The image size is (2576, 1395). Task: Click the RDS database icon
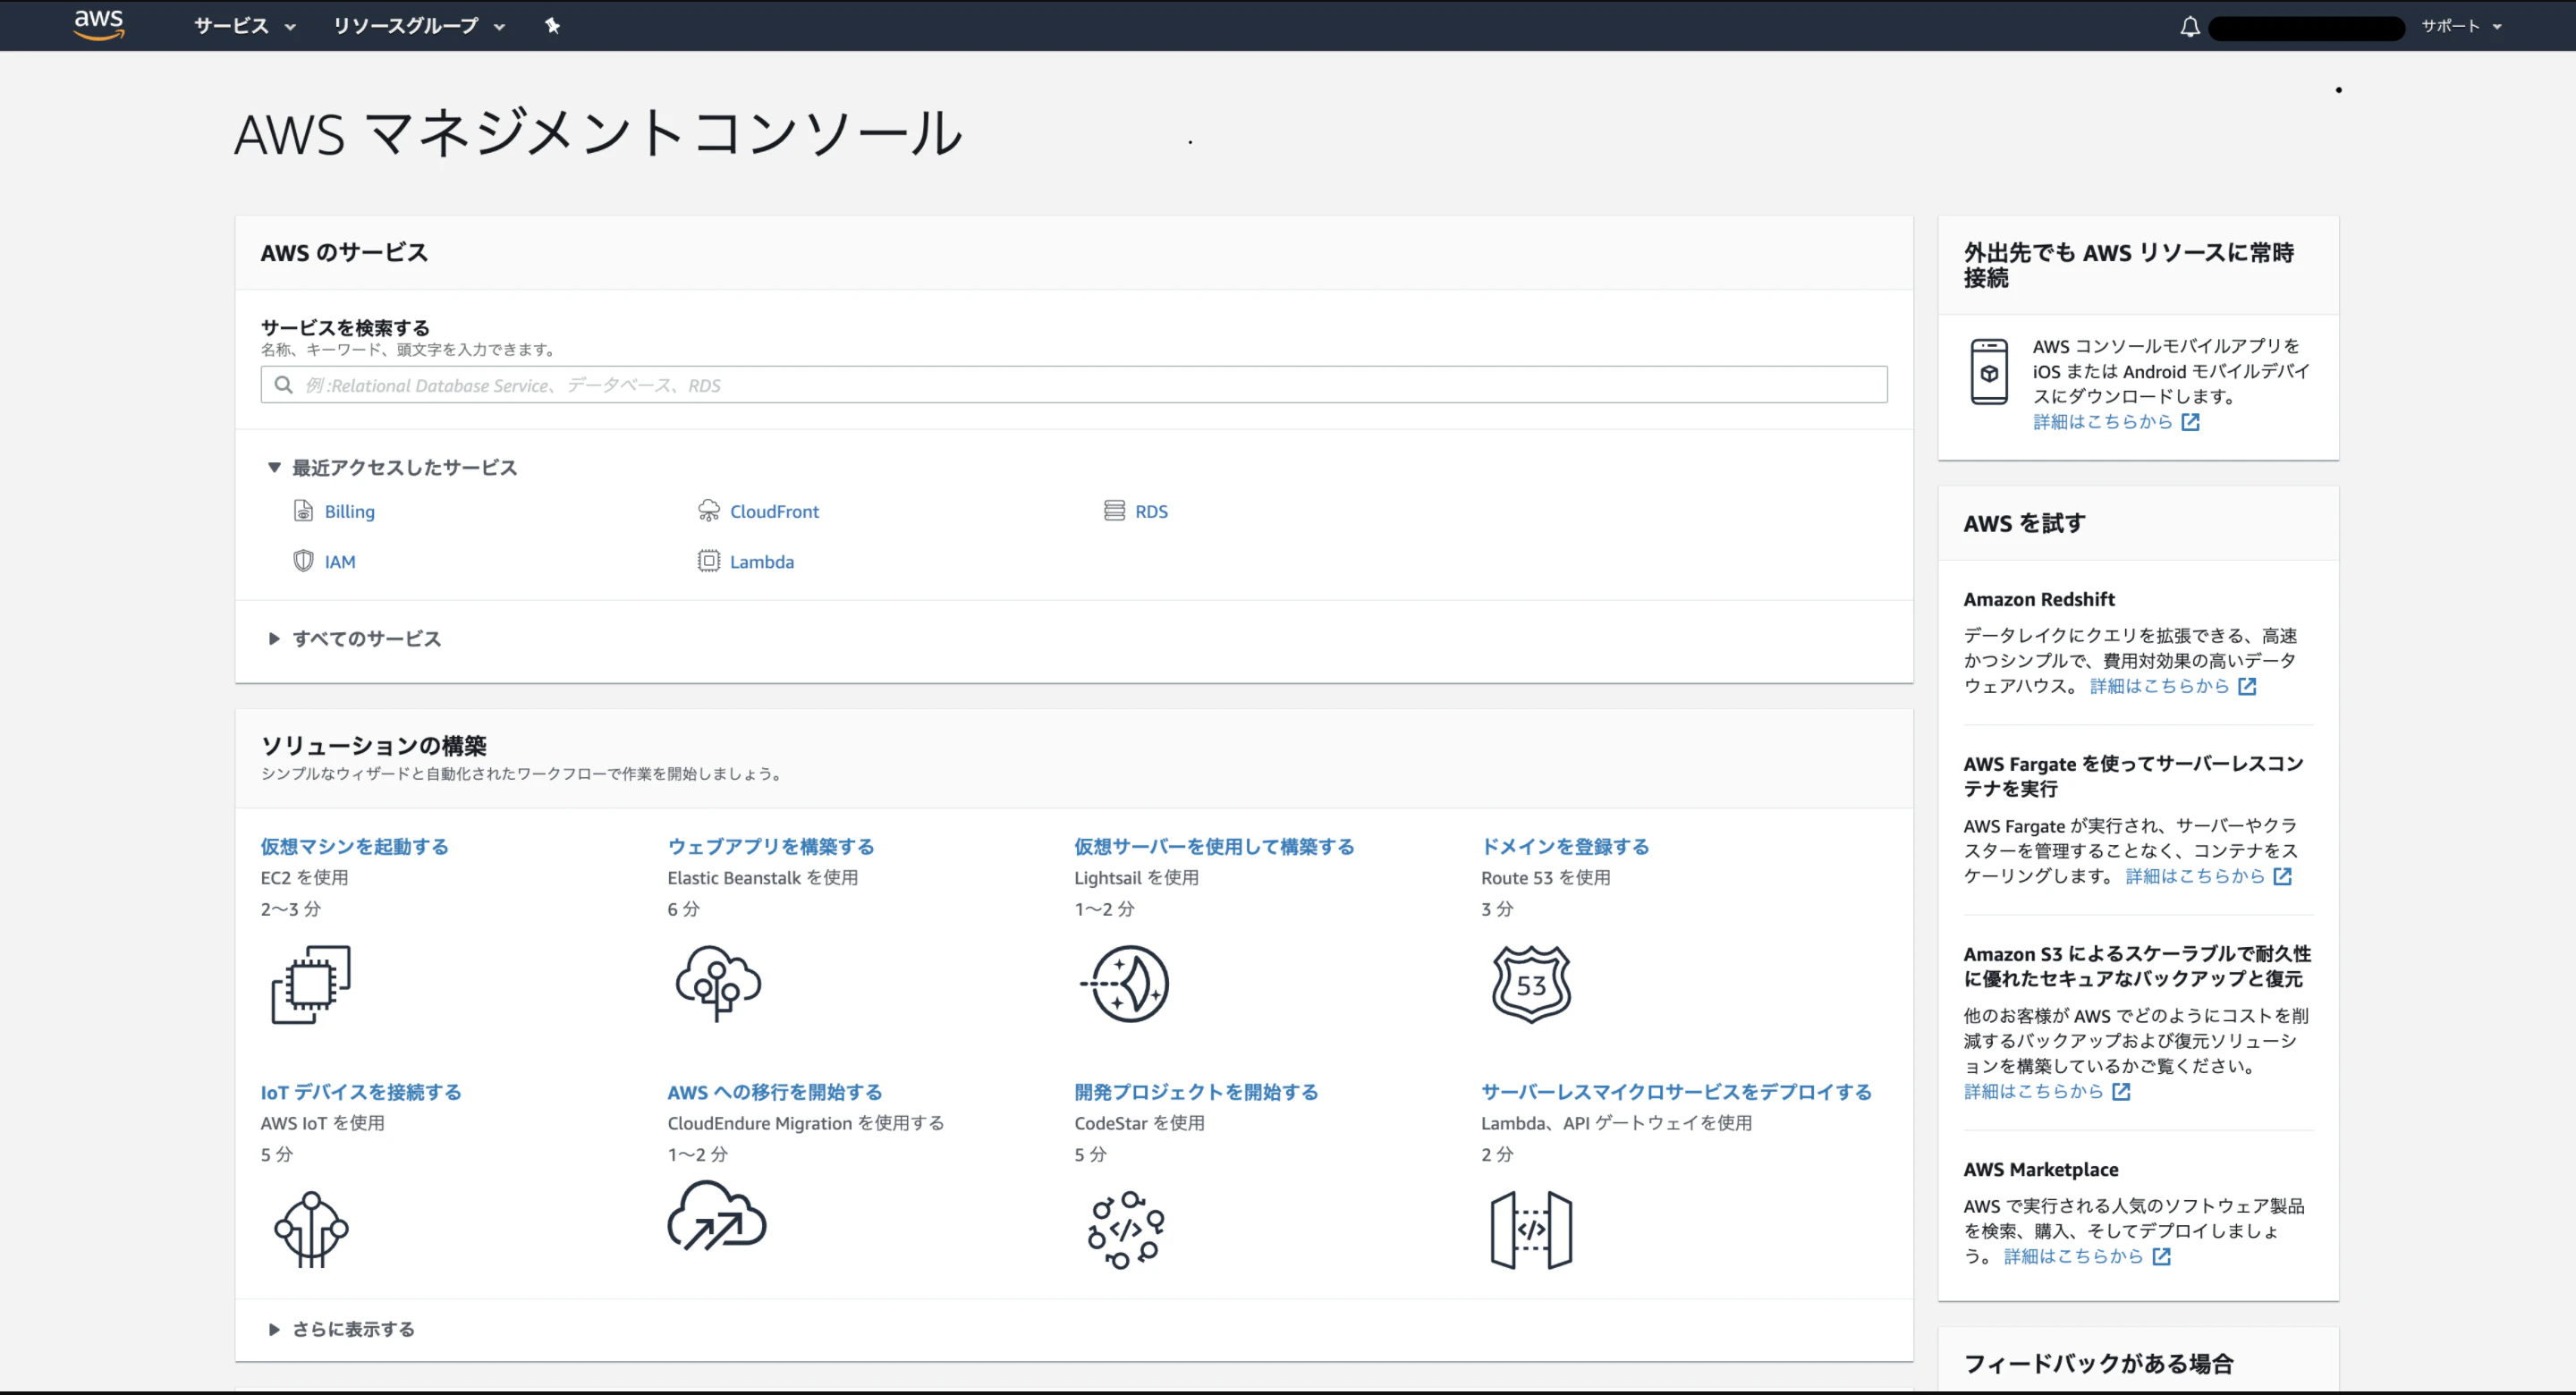coord(1114,511)
